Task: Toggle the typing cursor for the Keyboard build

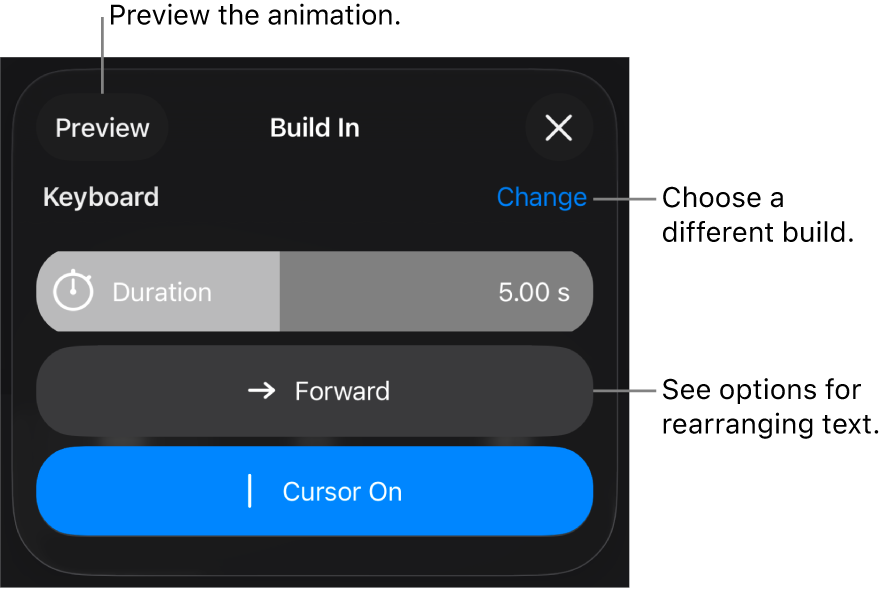Action: click(x=315, y=491)
